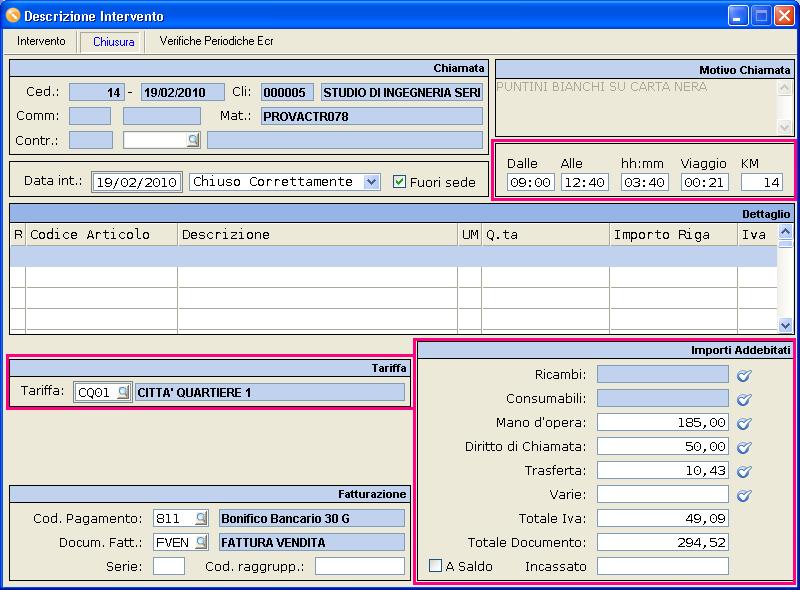Open the Verifiche Periodiche Ecr tab
The height and width of the screenshot is (590, 800).
(x=216, y=41)
